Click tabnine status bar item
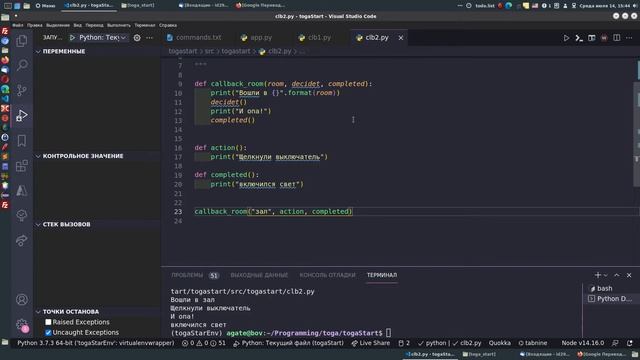 [x=533, y=343]
